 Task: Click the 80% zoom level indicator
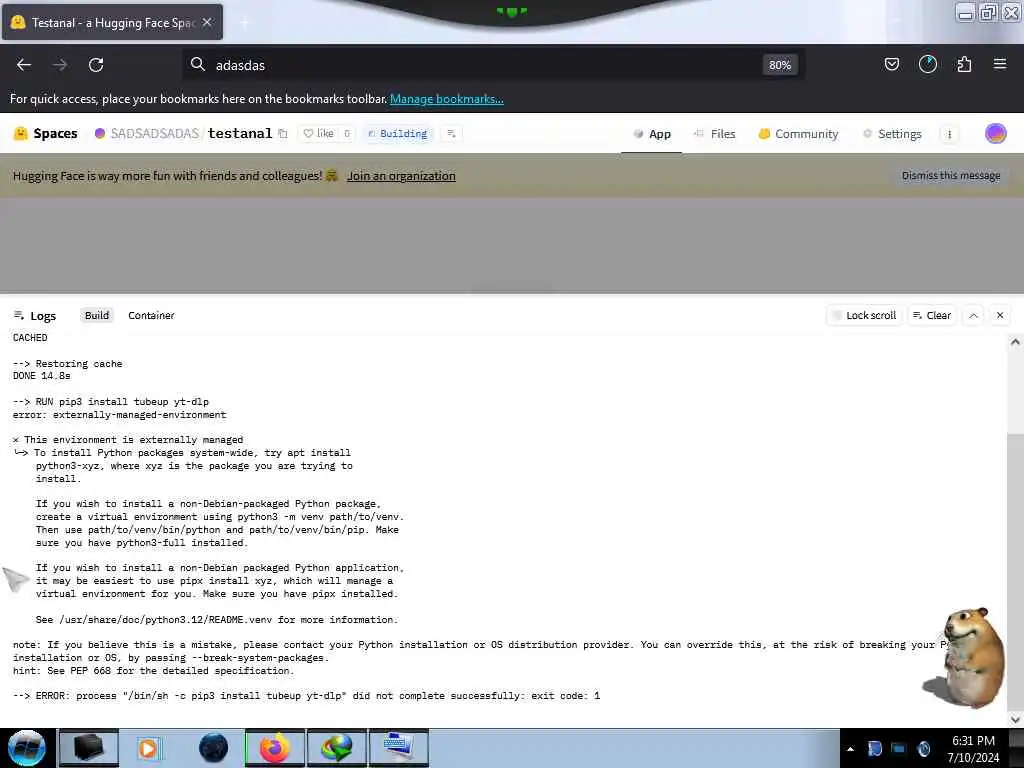click(780, 65)
